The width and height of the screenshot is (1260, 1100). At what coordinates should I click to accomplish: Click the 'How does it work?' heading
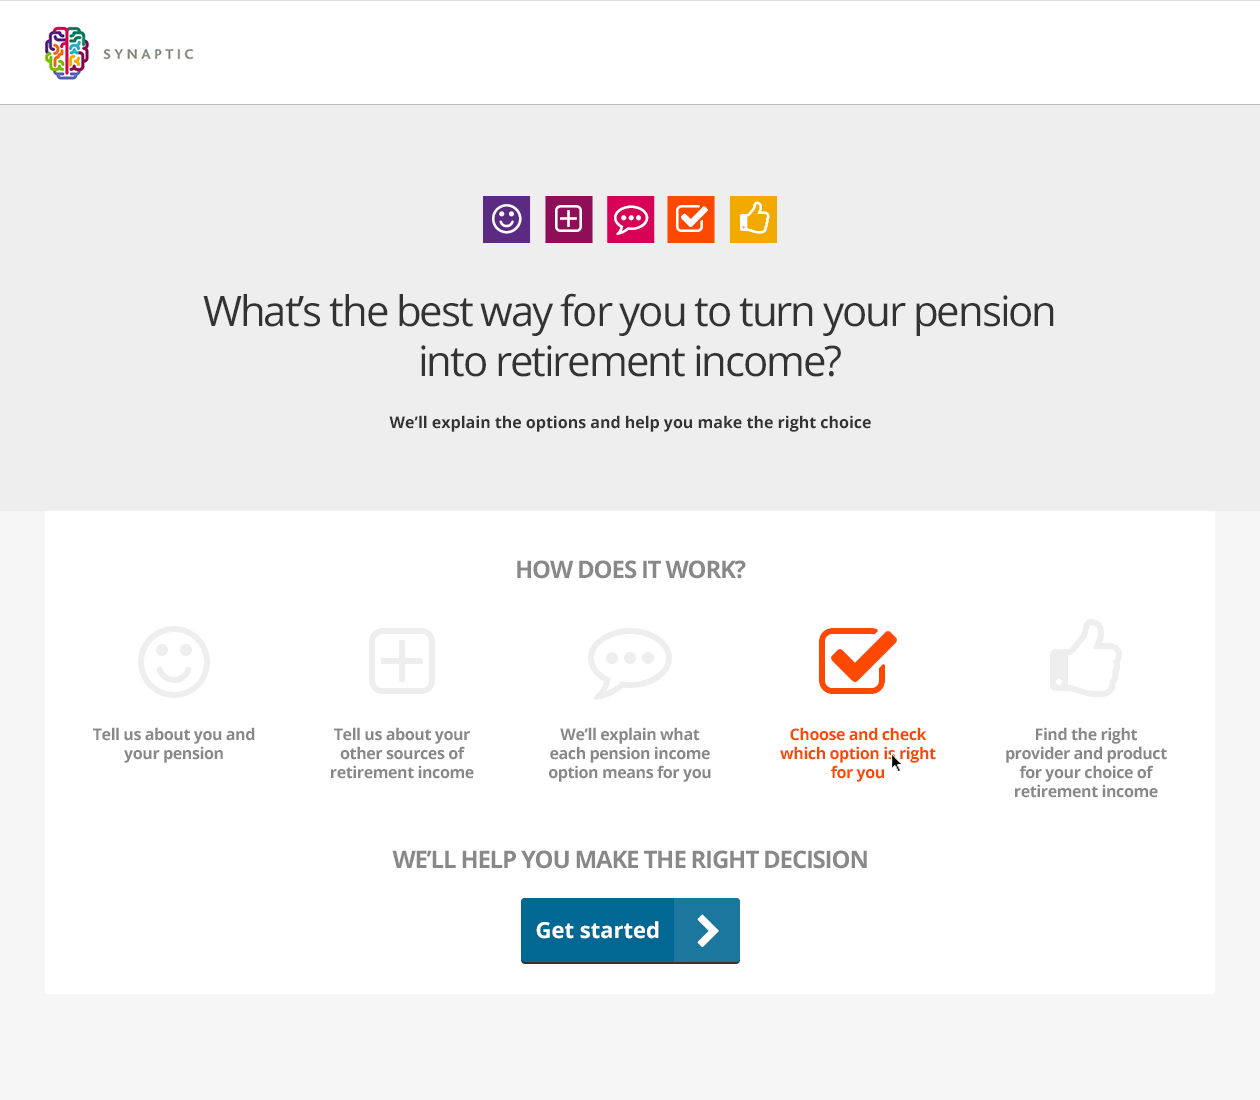coord(630,570)
